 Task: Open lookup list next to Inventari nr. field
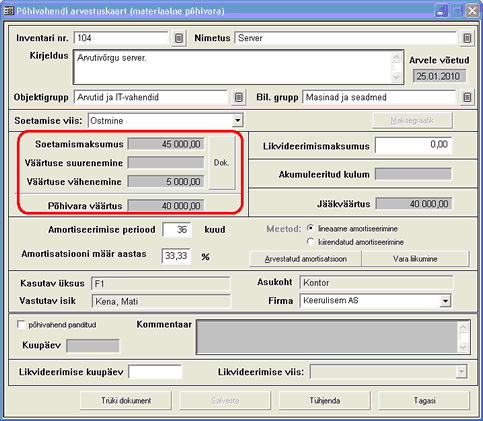click(179, 38)
